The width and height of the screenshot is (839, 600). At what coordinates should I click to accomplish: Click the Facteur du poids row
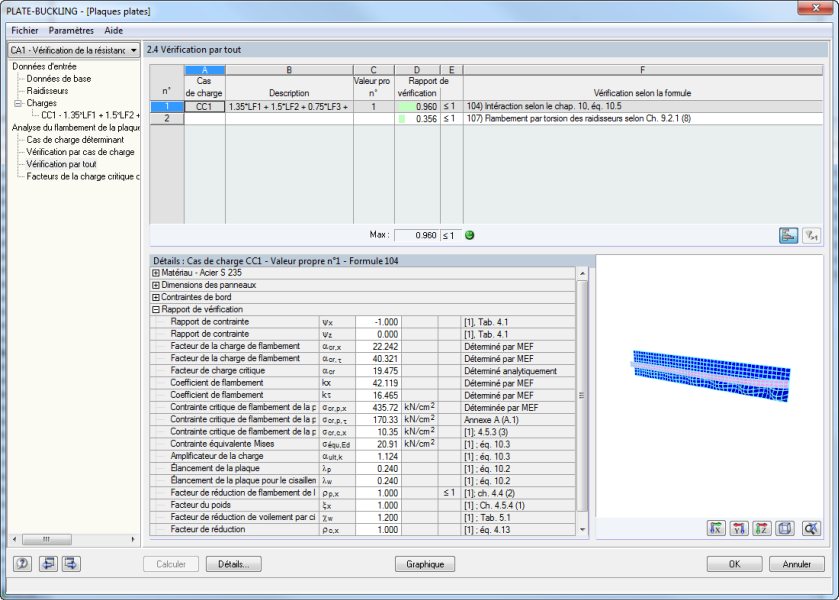pos(363,505)
